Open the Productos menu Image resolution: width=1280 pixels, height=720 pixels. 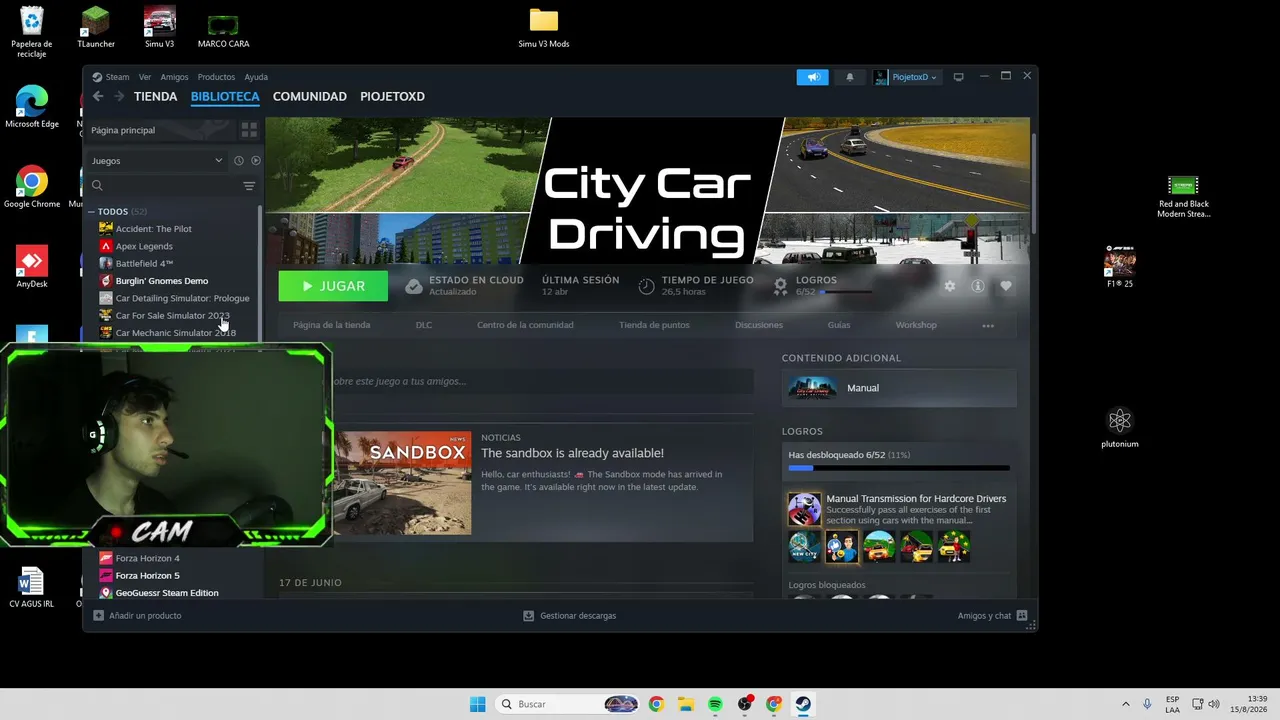[216, 77]
